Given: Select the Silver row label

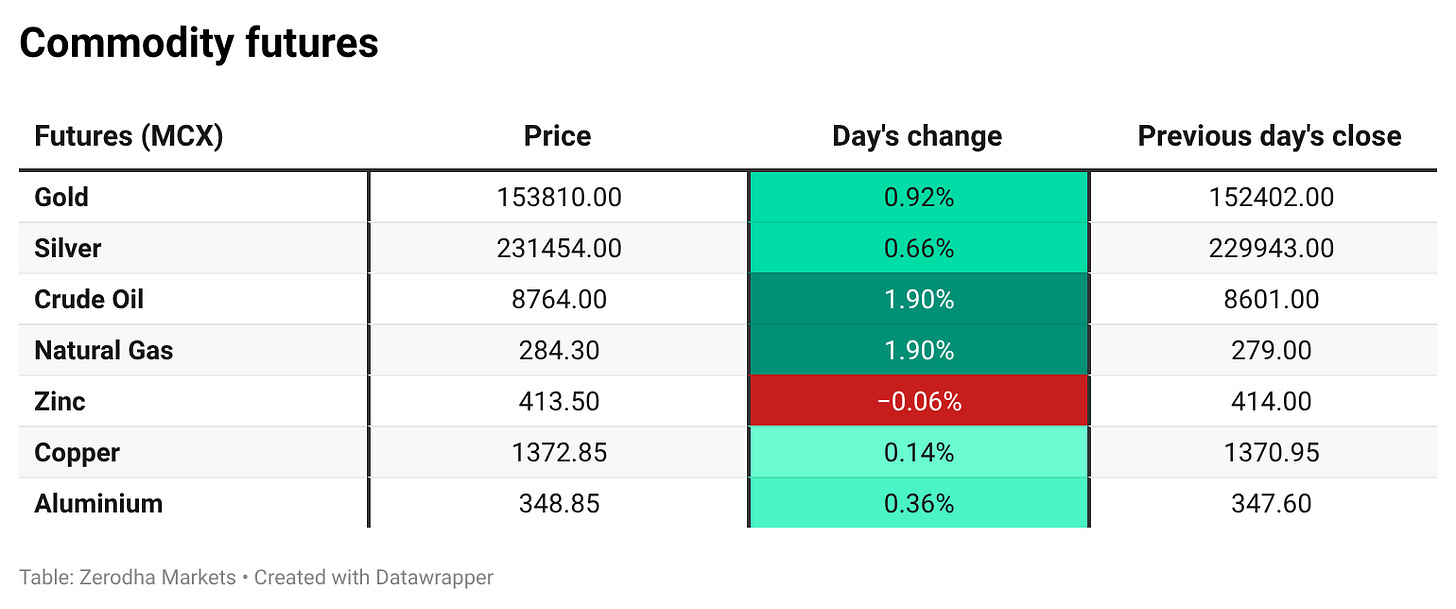Looking at the screenshot, I should click(x=67, y=248).
